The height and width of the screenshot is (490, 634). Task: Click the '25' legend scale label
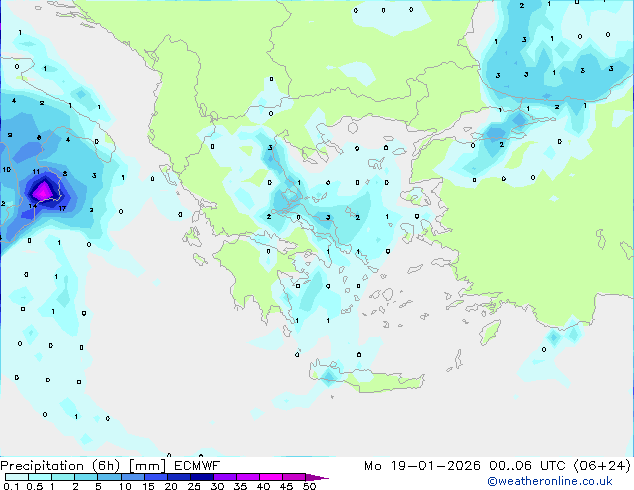click(x=194, y=486)
